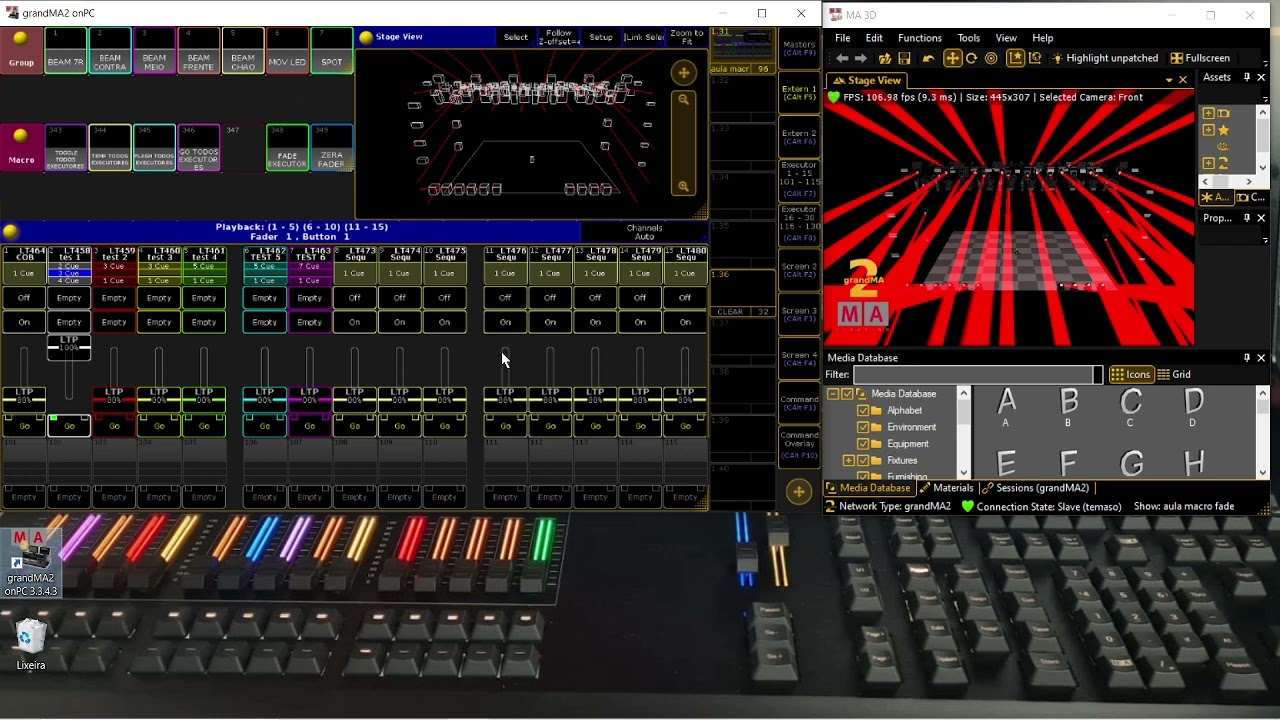Close the Stage View tab in MA 3D
The width and height of the screenshot is (1280, 720).
coord(1183,80)
